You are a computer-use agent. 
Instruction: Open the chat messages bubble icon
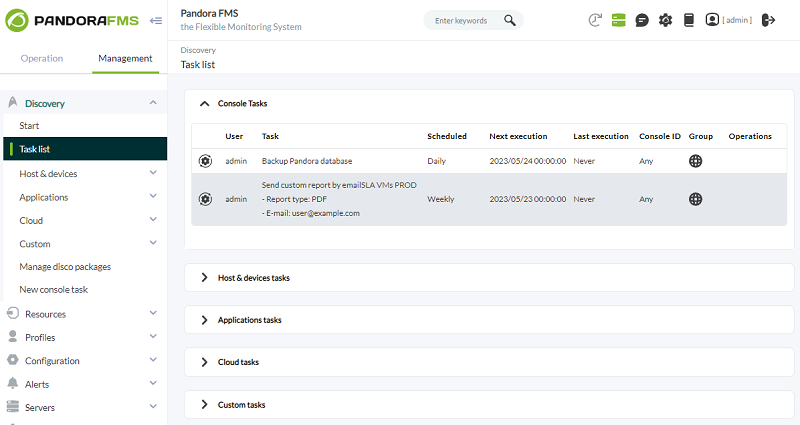(x=642, y=20)
